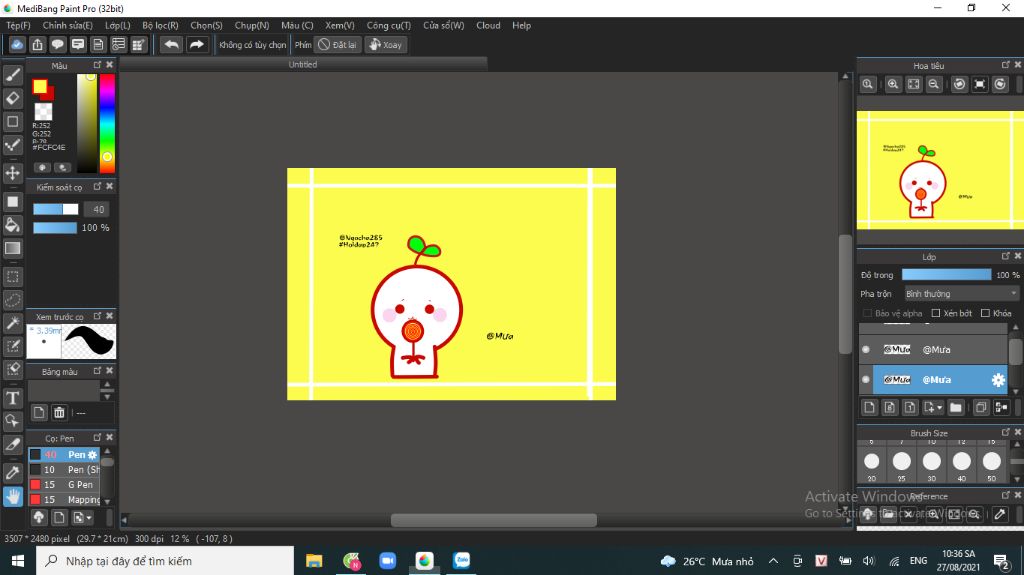Viewport: 1024px width, 575px height.
Task: Adjust the Độ trong opacity slider
Action: pyautogui.click(x=946, y=275)
